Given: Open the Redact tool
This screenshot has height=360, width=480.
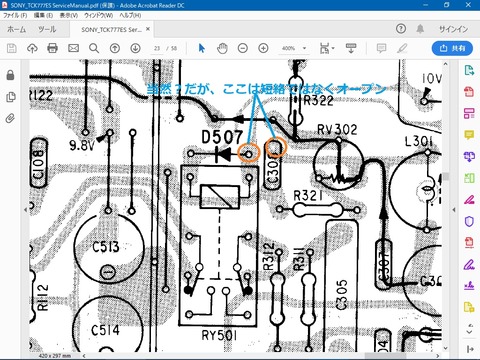Looking at the screenshot, I should (469, 200).
